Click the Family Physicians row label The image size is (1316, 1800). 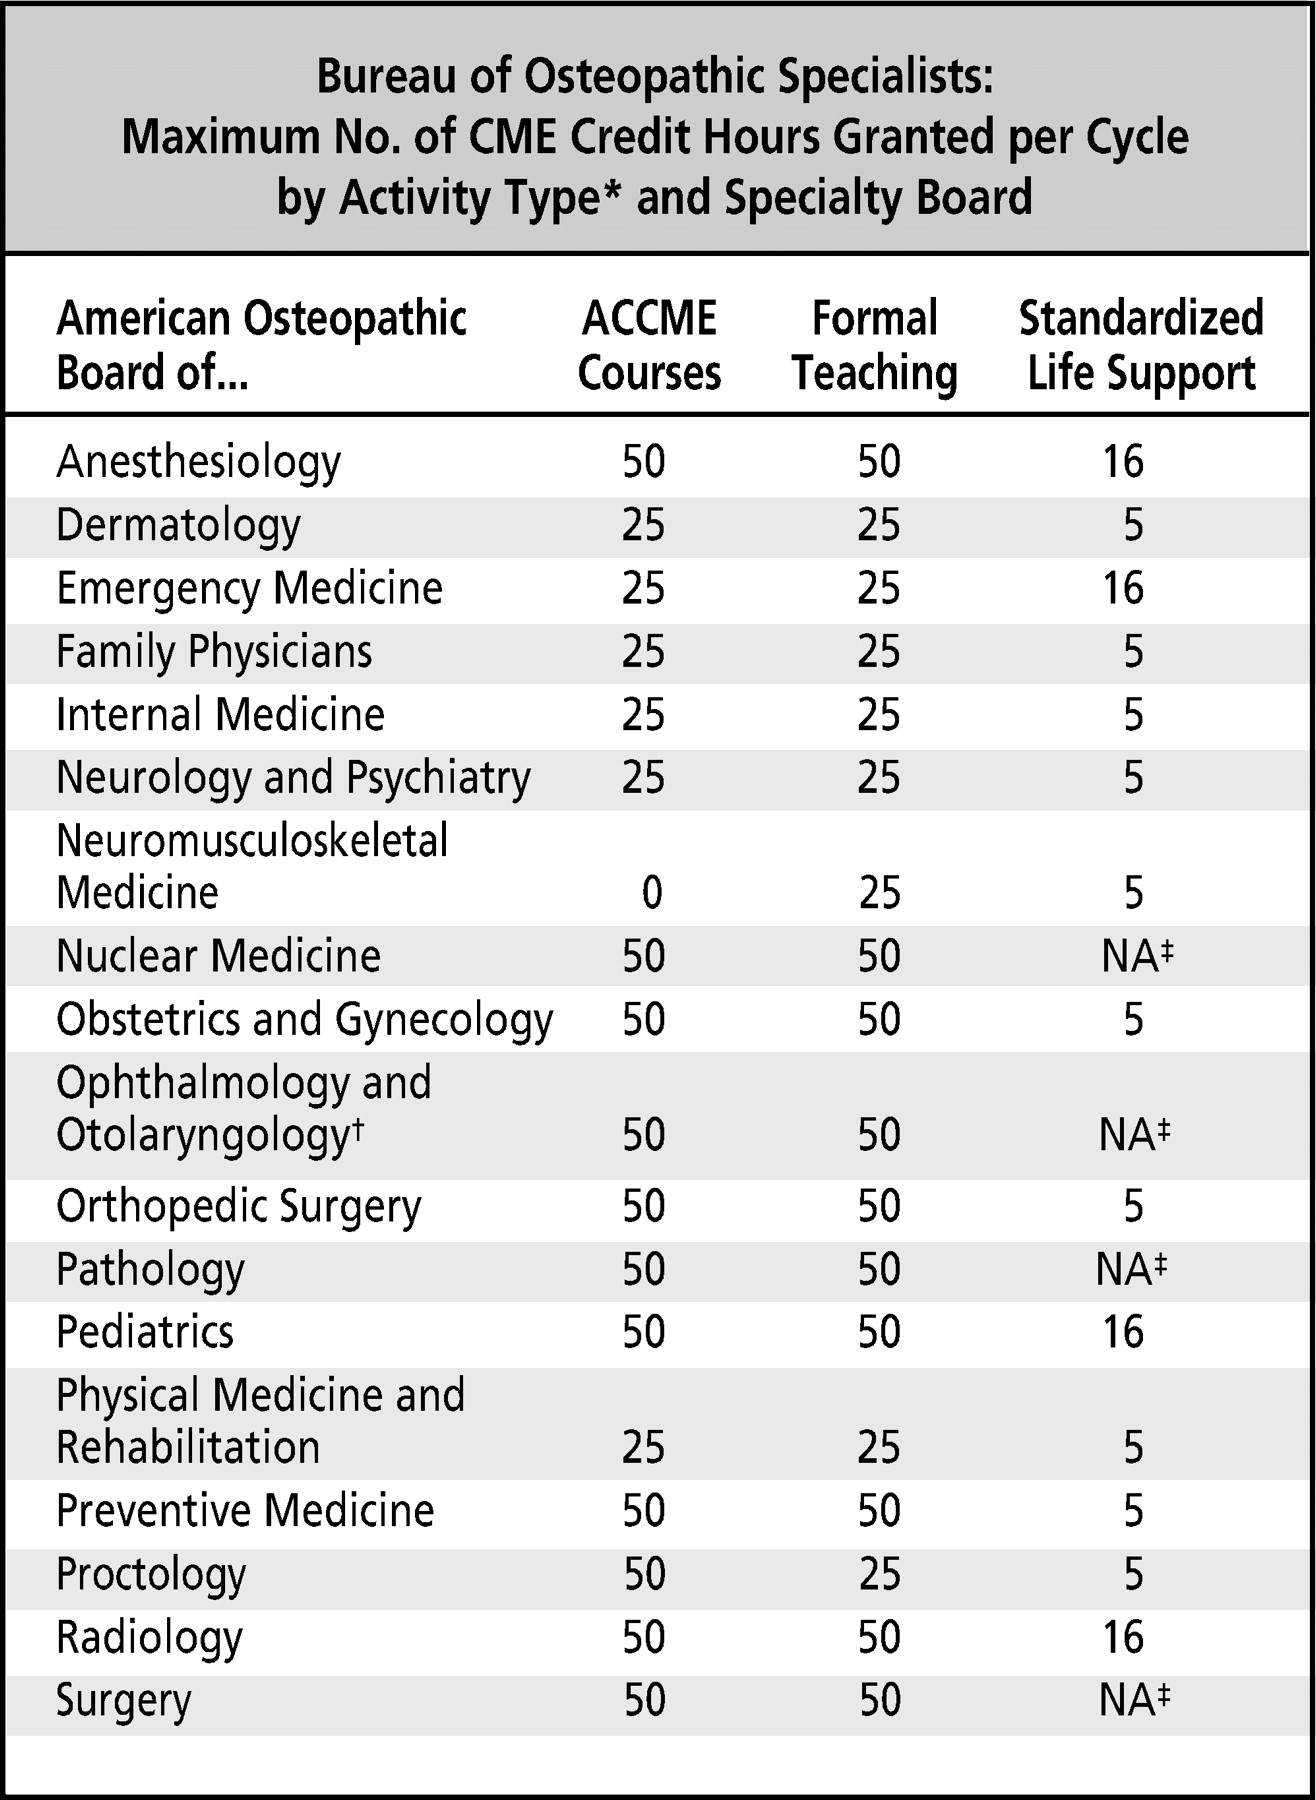tap(214, 652)
